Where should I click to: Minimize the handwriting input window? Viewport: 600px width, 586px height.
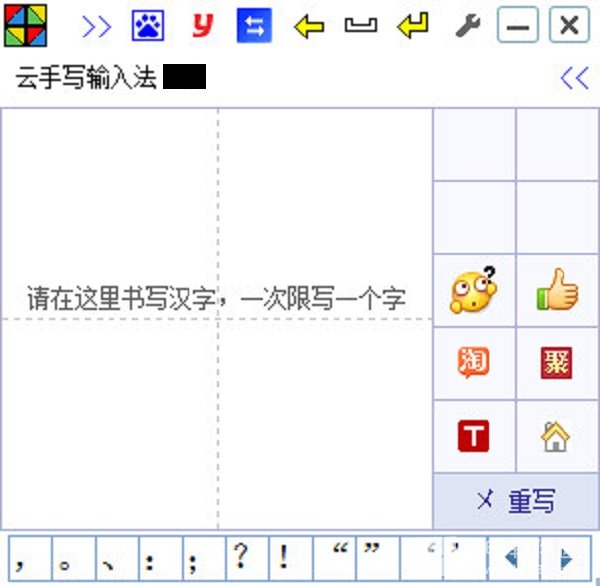point(518,26)
